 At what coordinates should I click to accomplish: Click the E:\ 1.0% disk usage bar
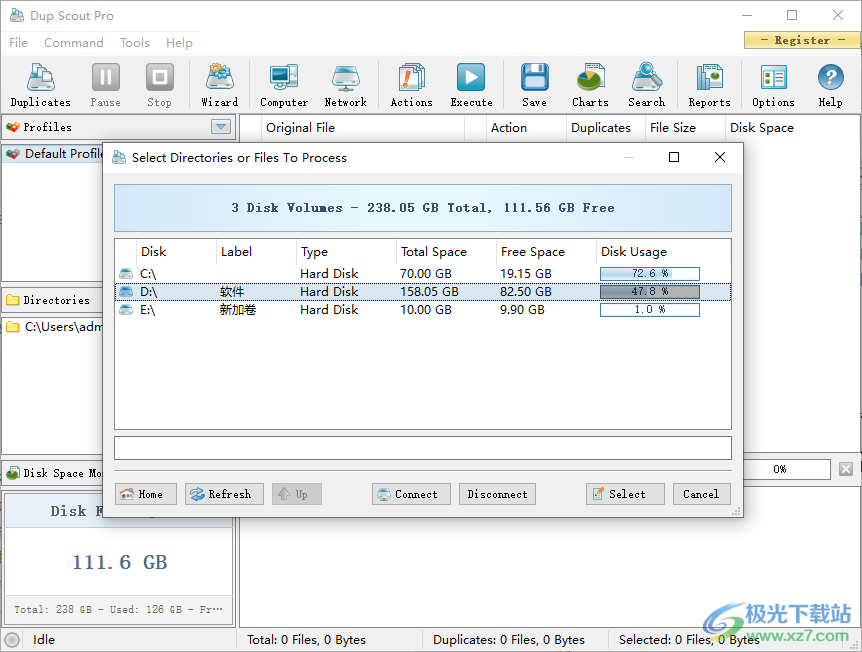click(650, 310)
